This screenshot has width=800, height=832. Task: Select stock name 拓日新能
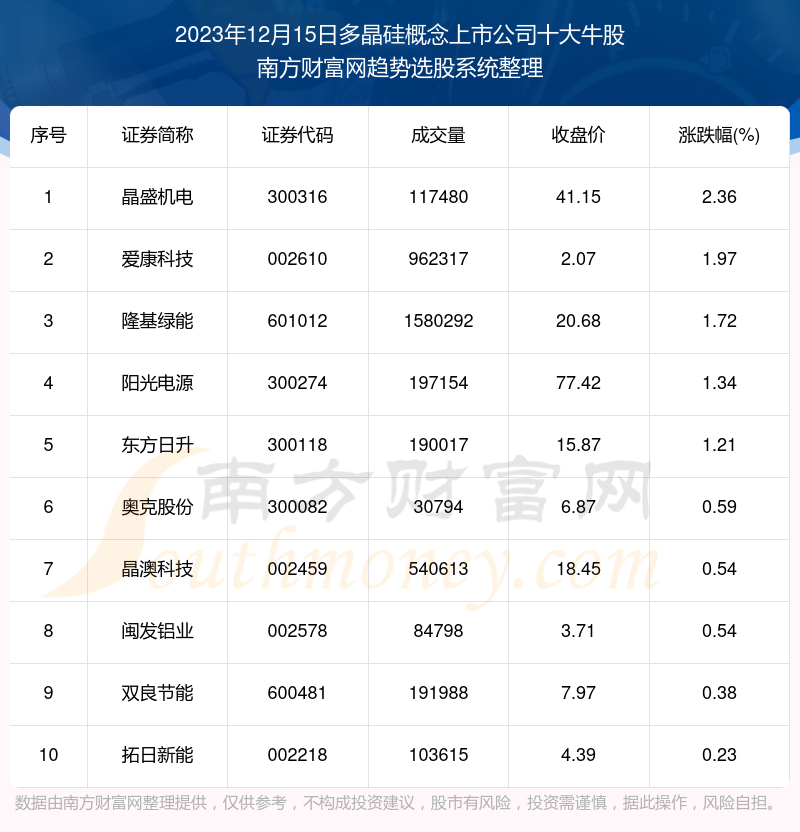tap(157, 755)
